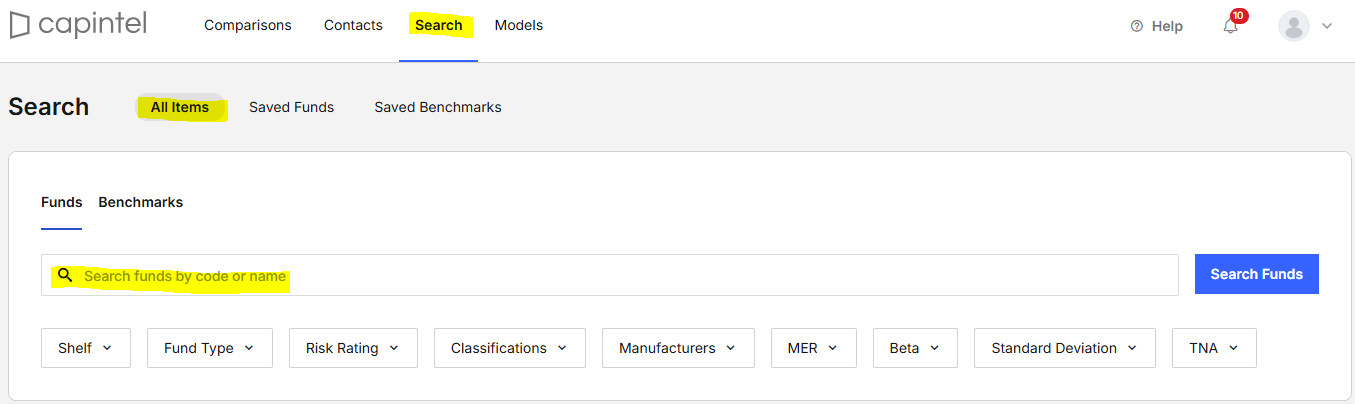This screenshot has width=1355, height=404.
Task: Expand the Standard Deviation filter
Action: [x=1065, y=348]
